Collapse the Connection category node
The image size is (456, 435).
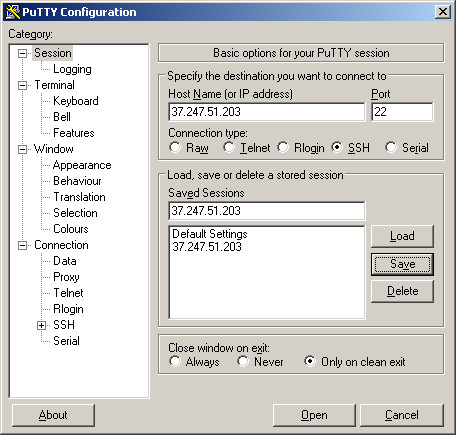tap(22, 245)
